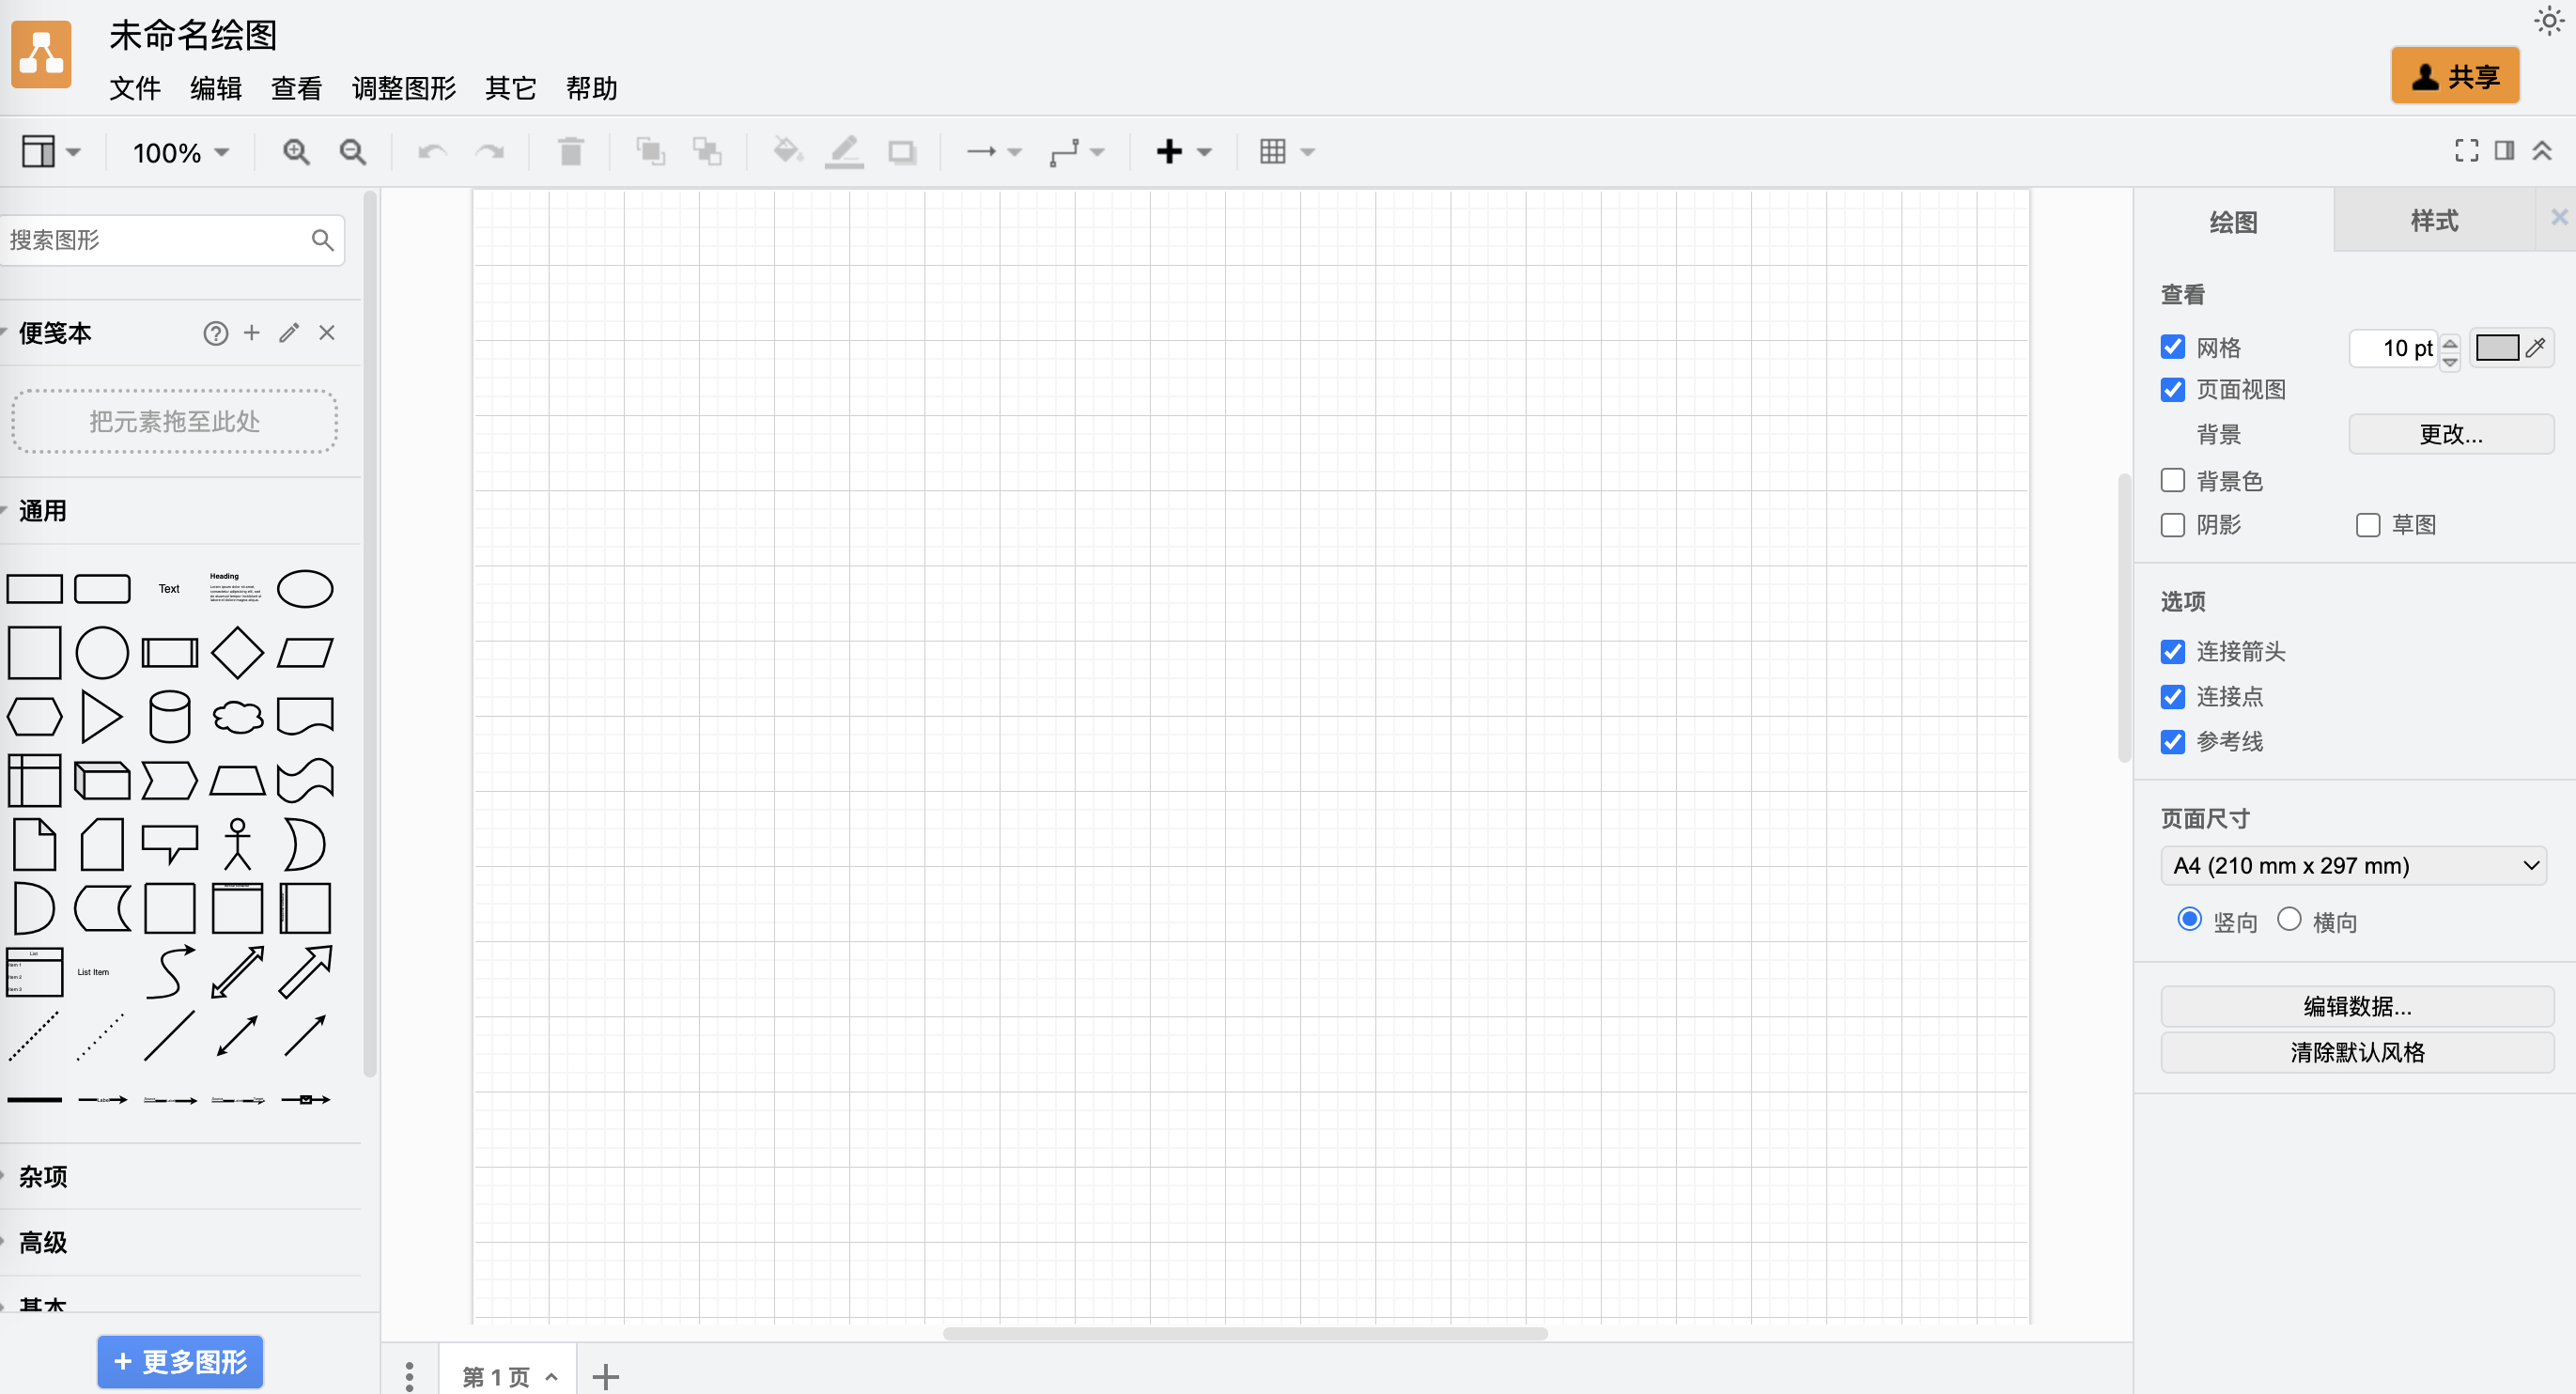Open the A4 page size dropdown
Screen dimensions: 2576x1394
click(2353, 866)
